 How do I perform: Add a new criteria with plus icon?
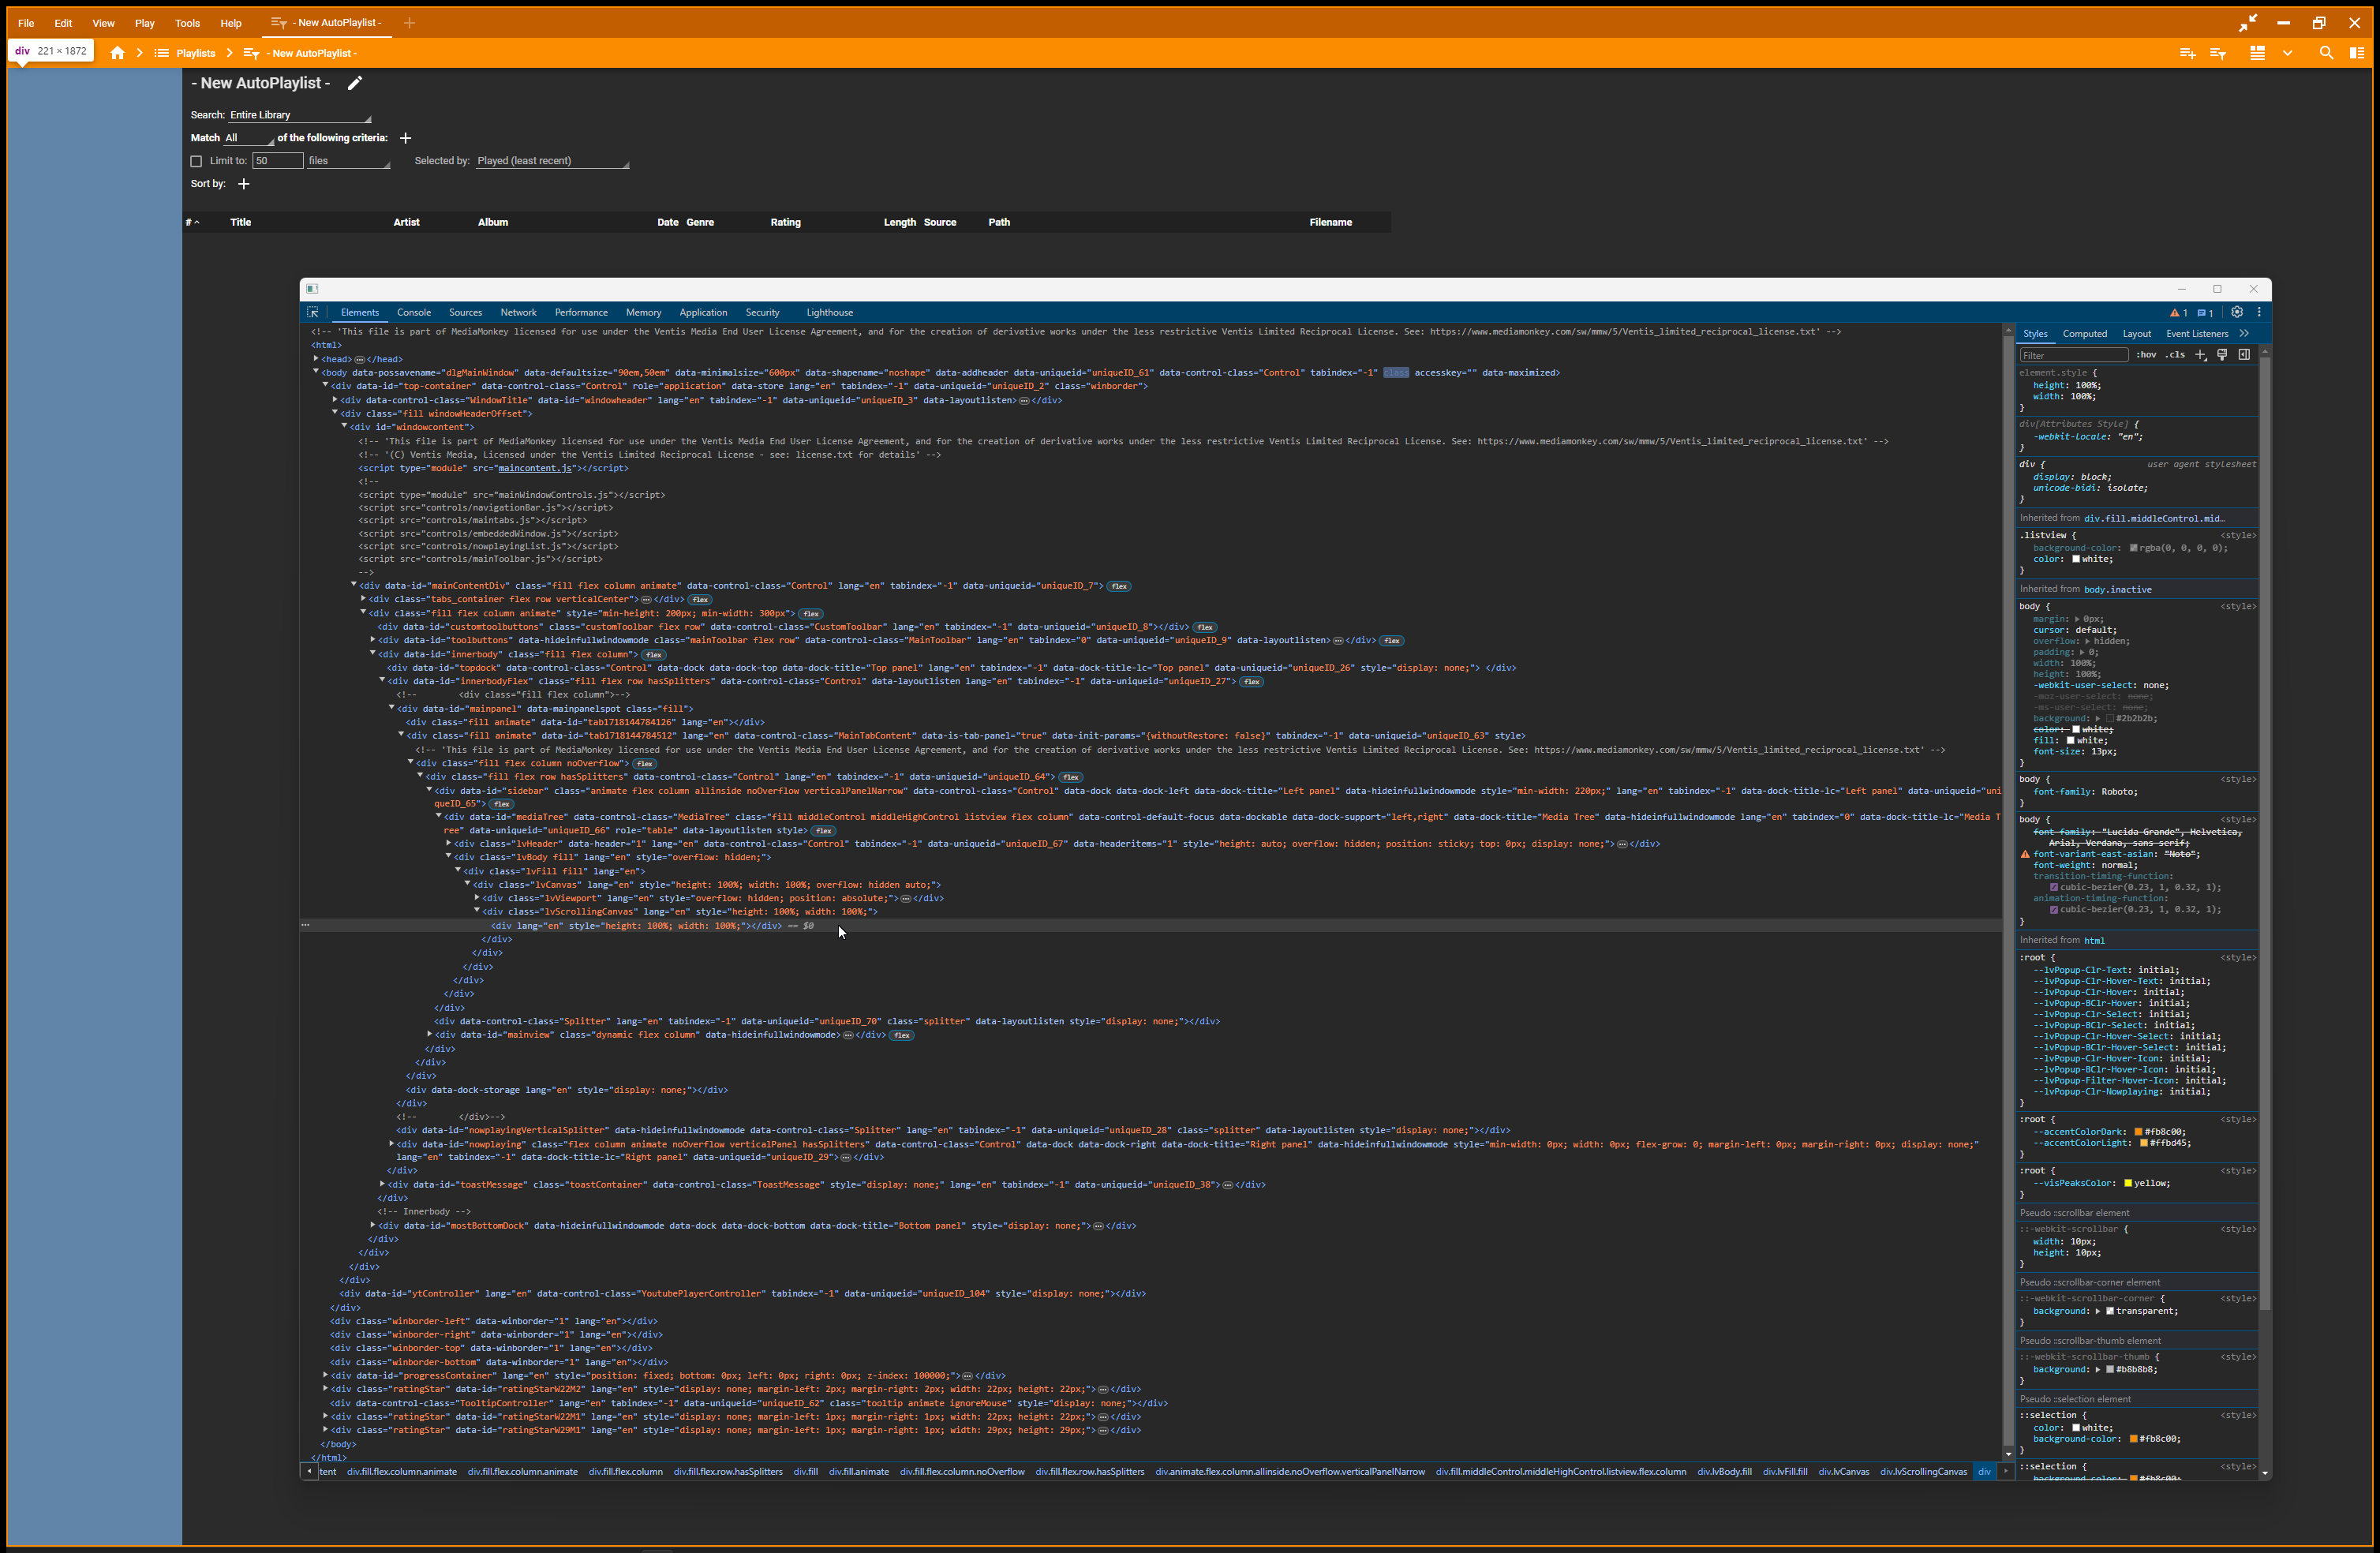(x=405, y=138)
